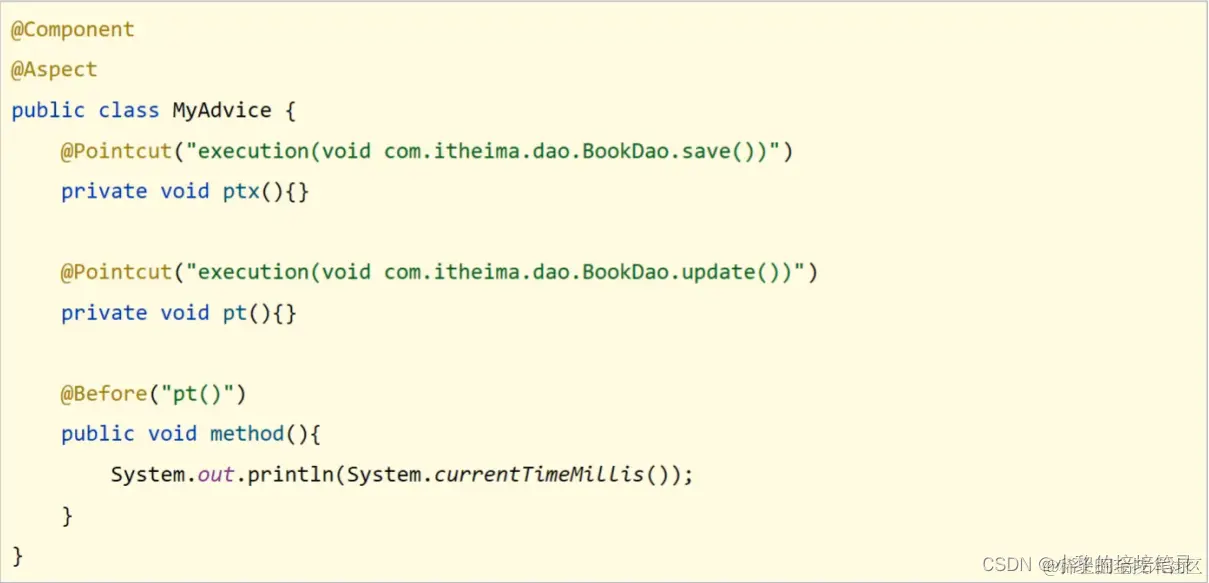Click currentTimeMillis method call

coord(539,474)
